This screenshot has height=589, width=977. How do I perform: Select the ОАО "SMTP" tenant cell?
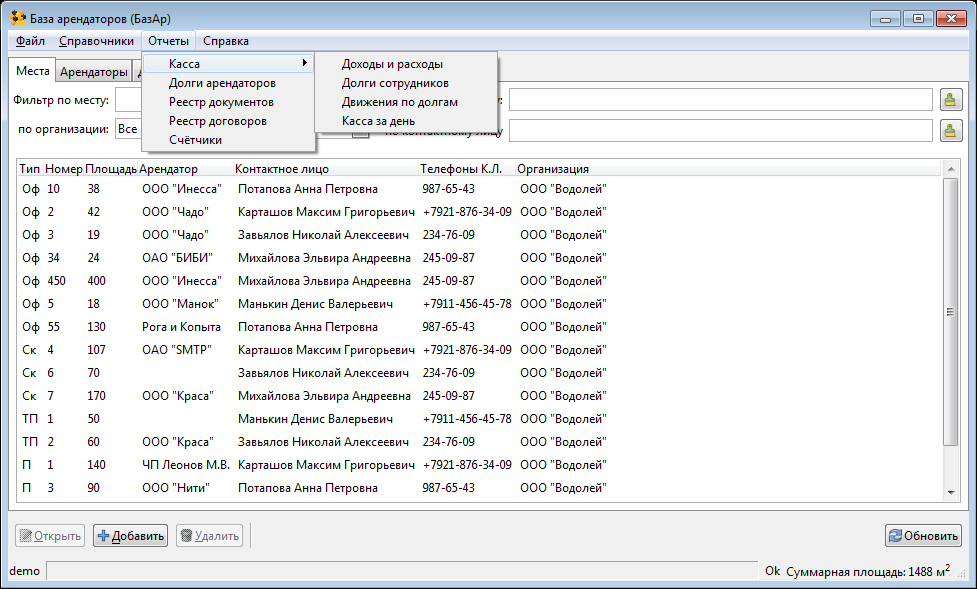point(177,350)
